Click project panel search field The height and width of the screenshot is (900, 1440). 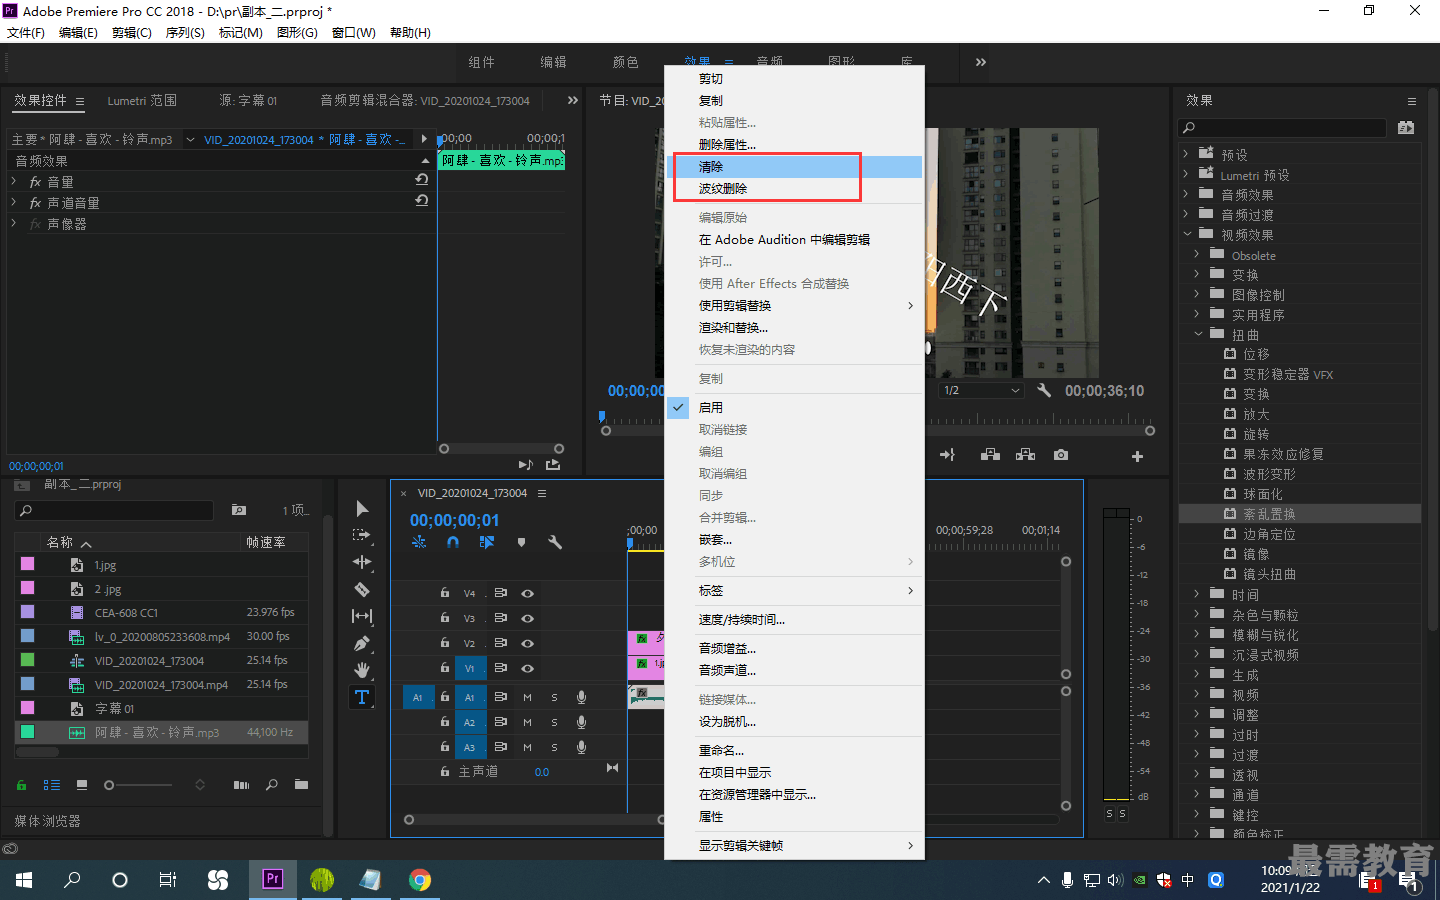pos(114,510)
